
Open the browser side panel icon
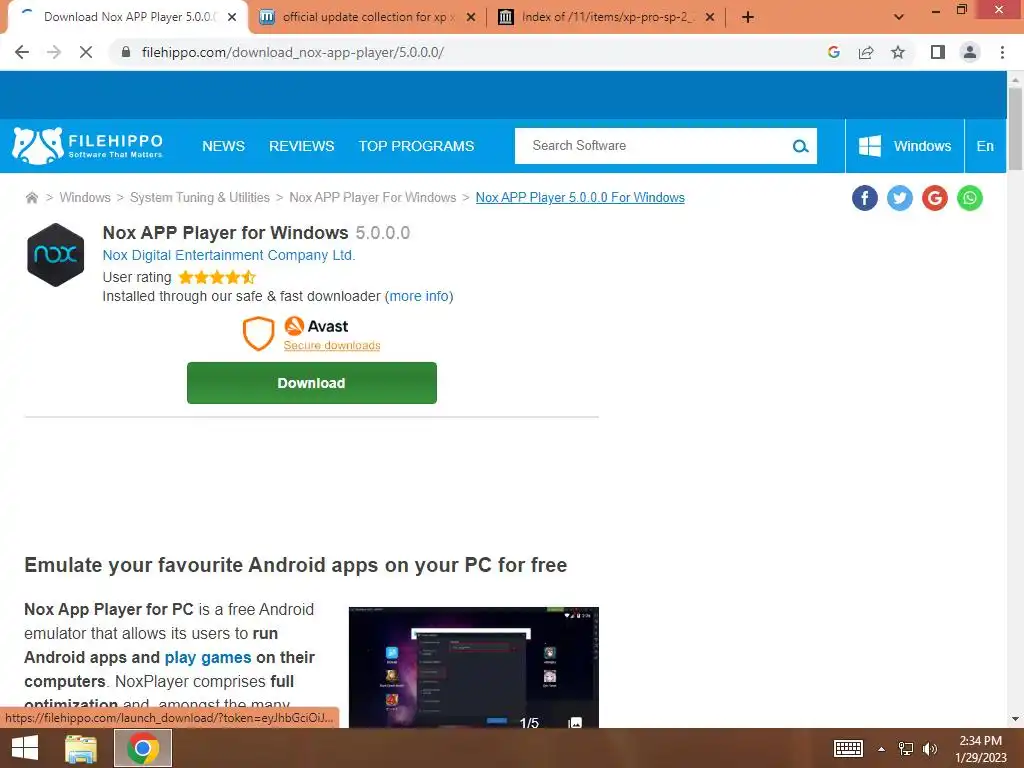pos(938,52)
